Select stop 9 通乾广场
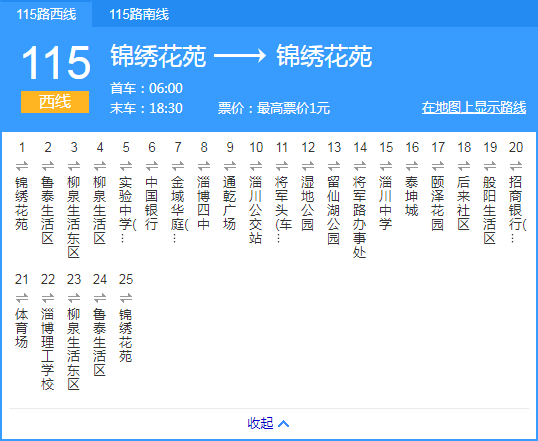 [230, 203]
